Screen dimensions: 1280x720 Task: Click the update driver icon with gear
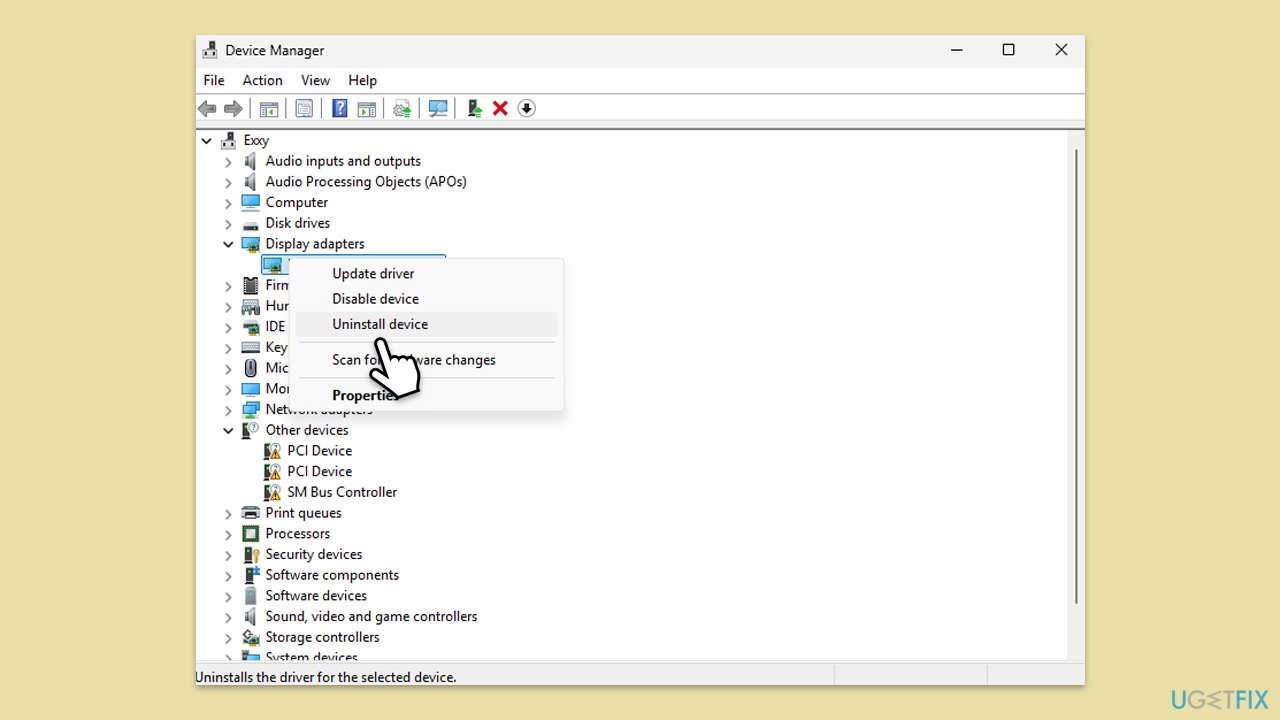(x=402, y=108)
